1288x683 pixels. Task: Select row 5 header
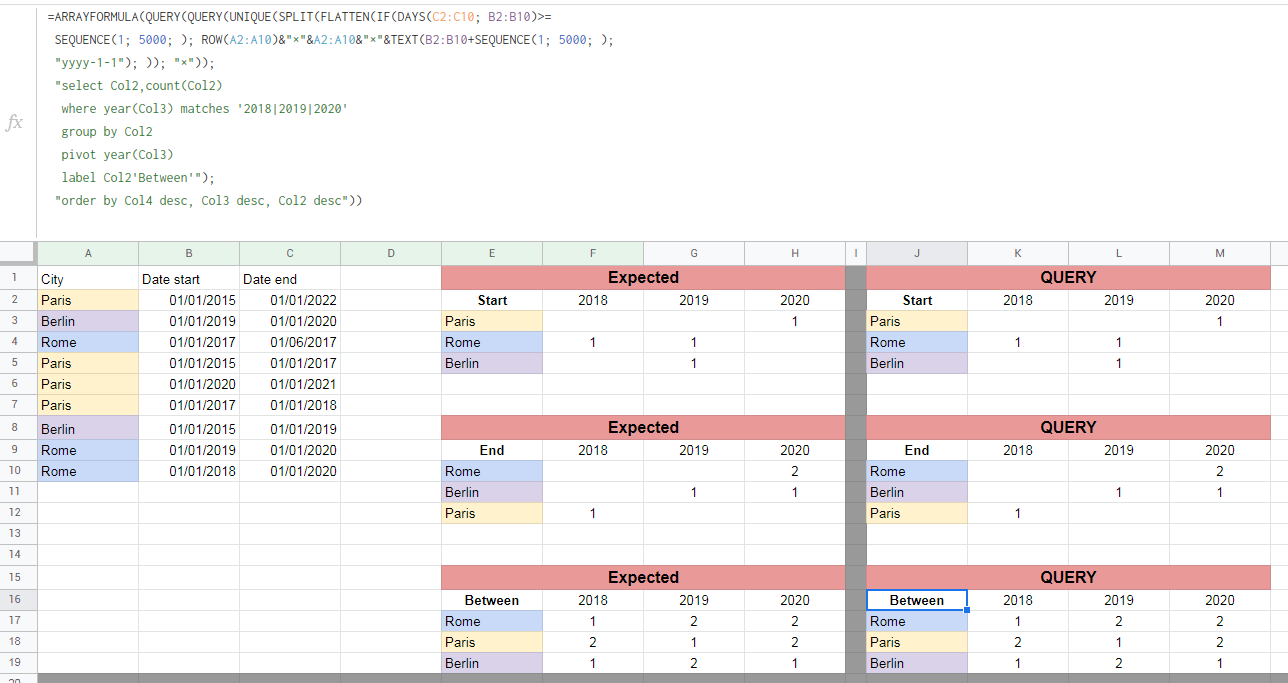pos(19,363)
